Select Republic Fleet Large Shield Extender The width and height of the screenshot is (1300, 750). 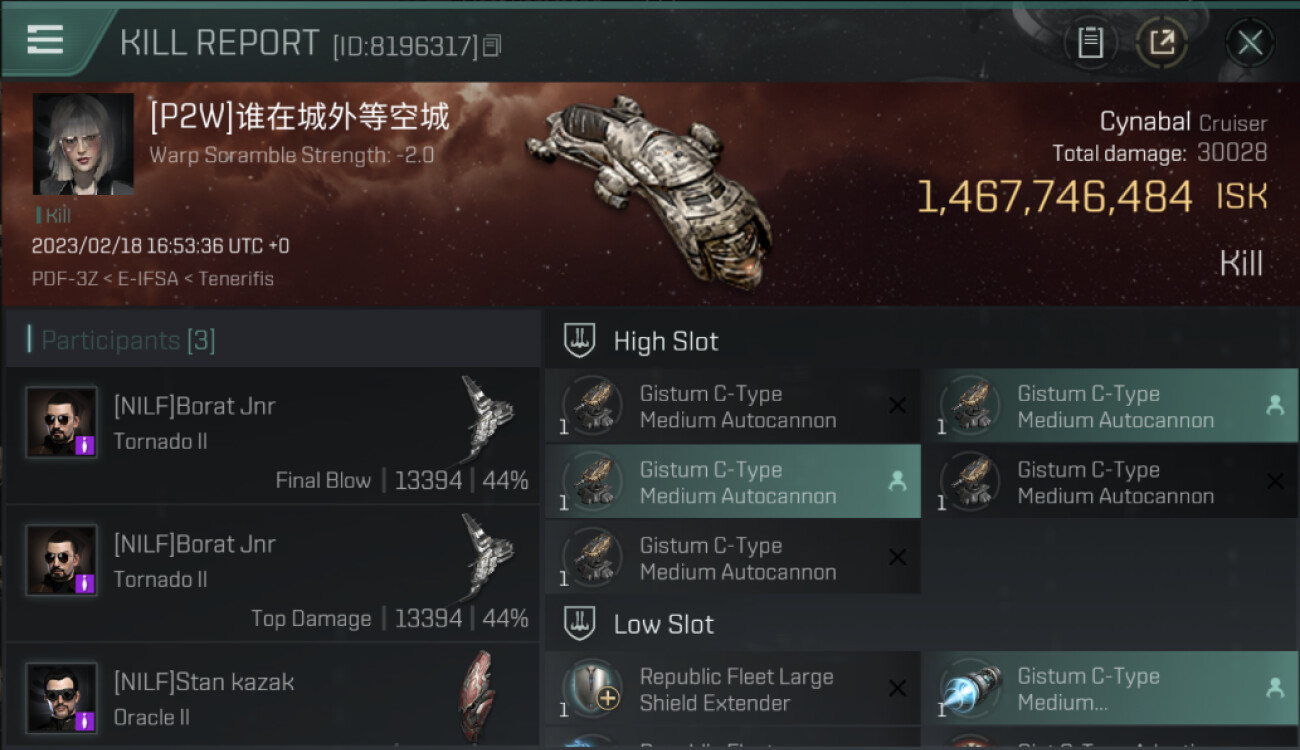click(732, 689)
